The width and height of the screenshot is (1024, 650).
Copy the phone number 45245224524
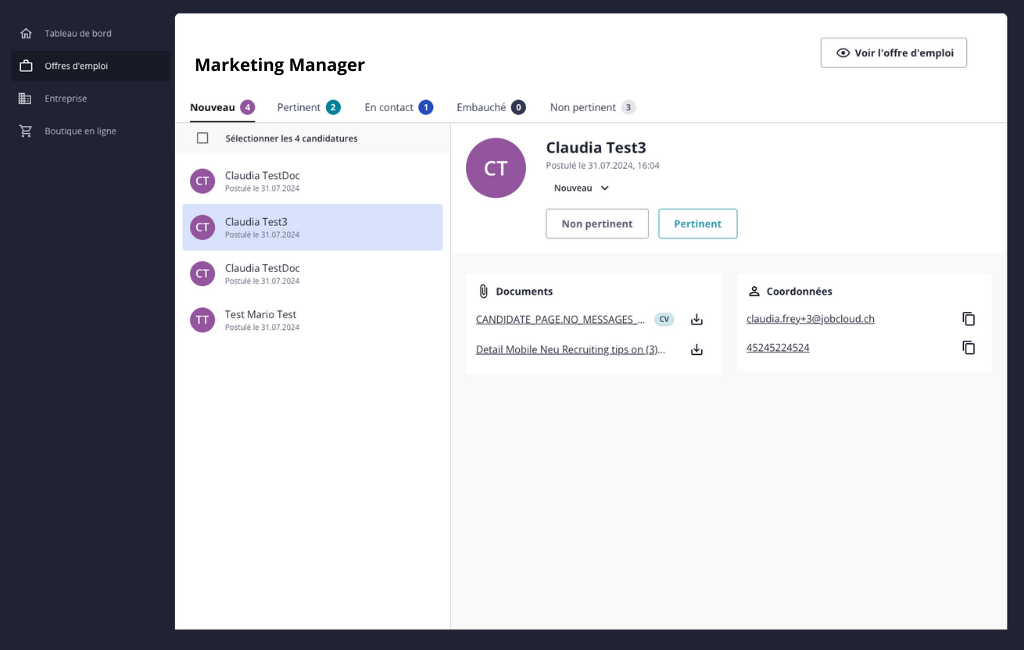pyautogui.click(x=968, y=348)
